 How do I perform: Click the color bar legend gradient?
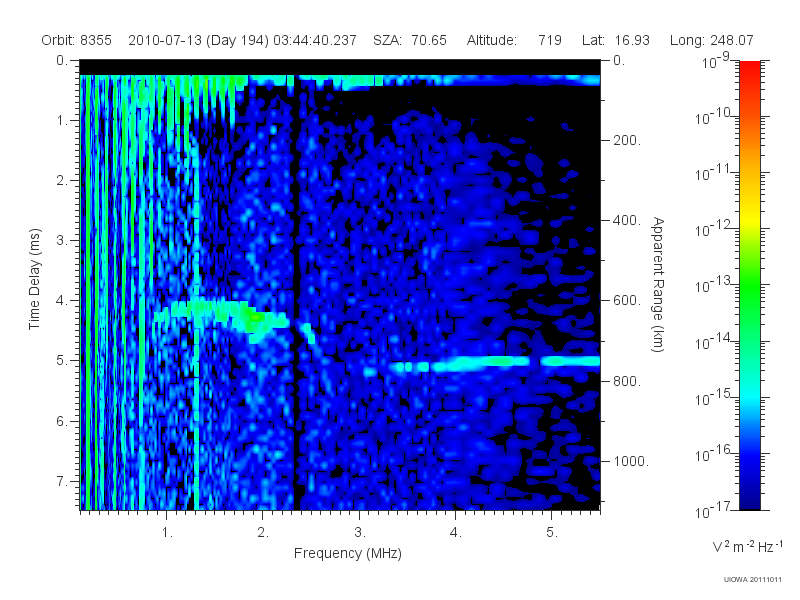coord(750,285)
